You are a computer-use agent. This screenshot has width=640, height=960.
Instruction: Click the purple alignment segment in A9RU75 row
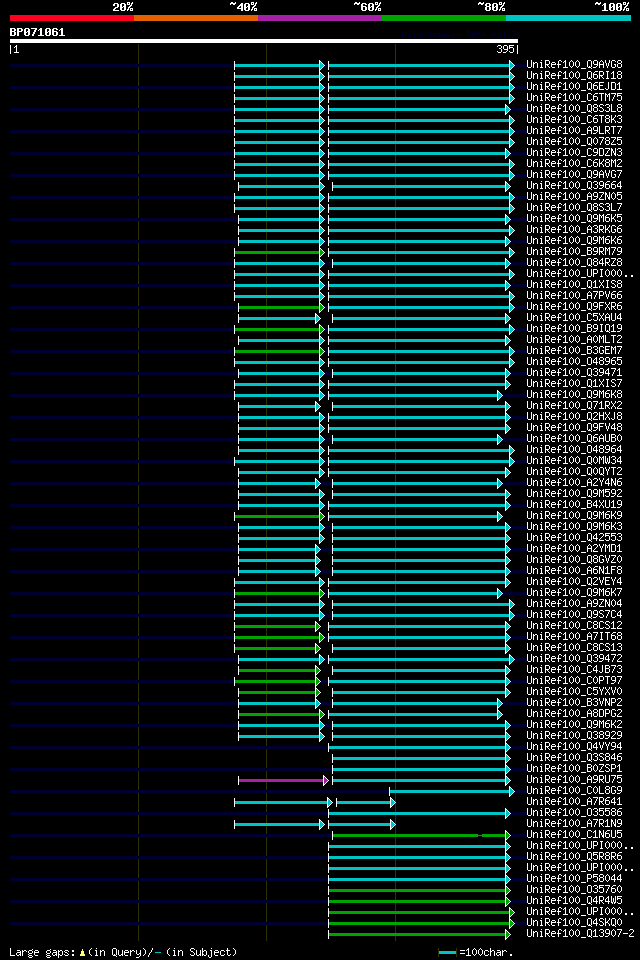pos(282,781)
